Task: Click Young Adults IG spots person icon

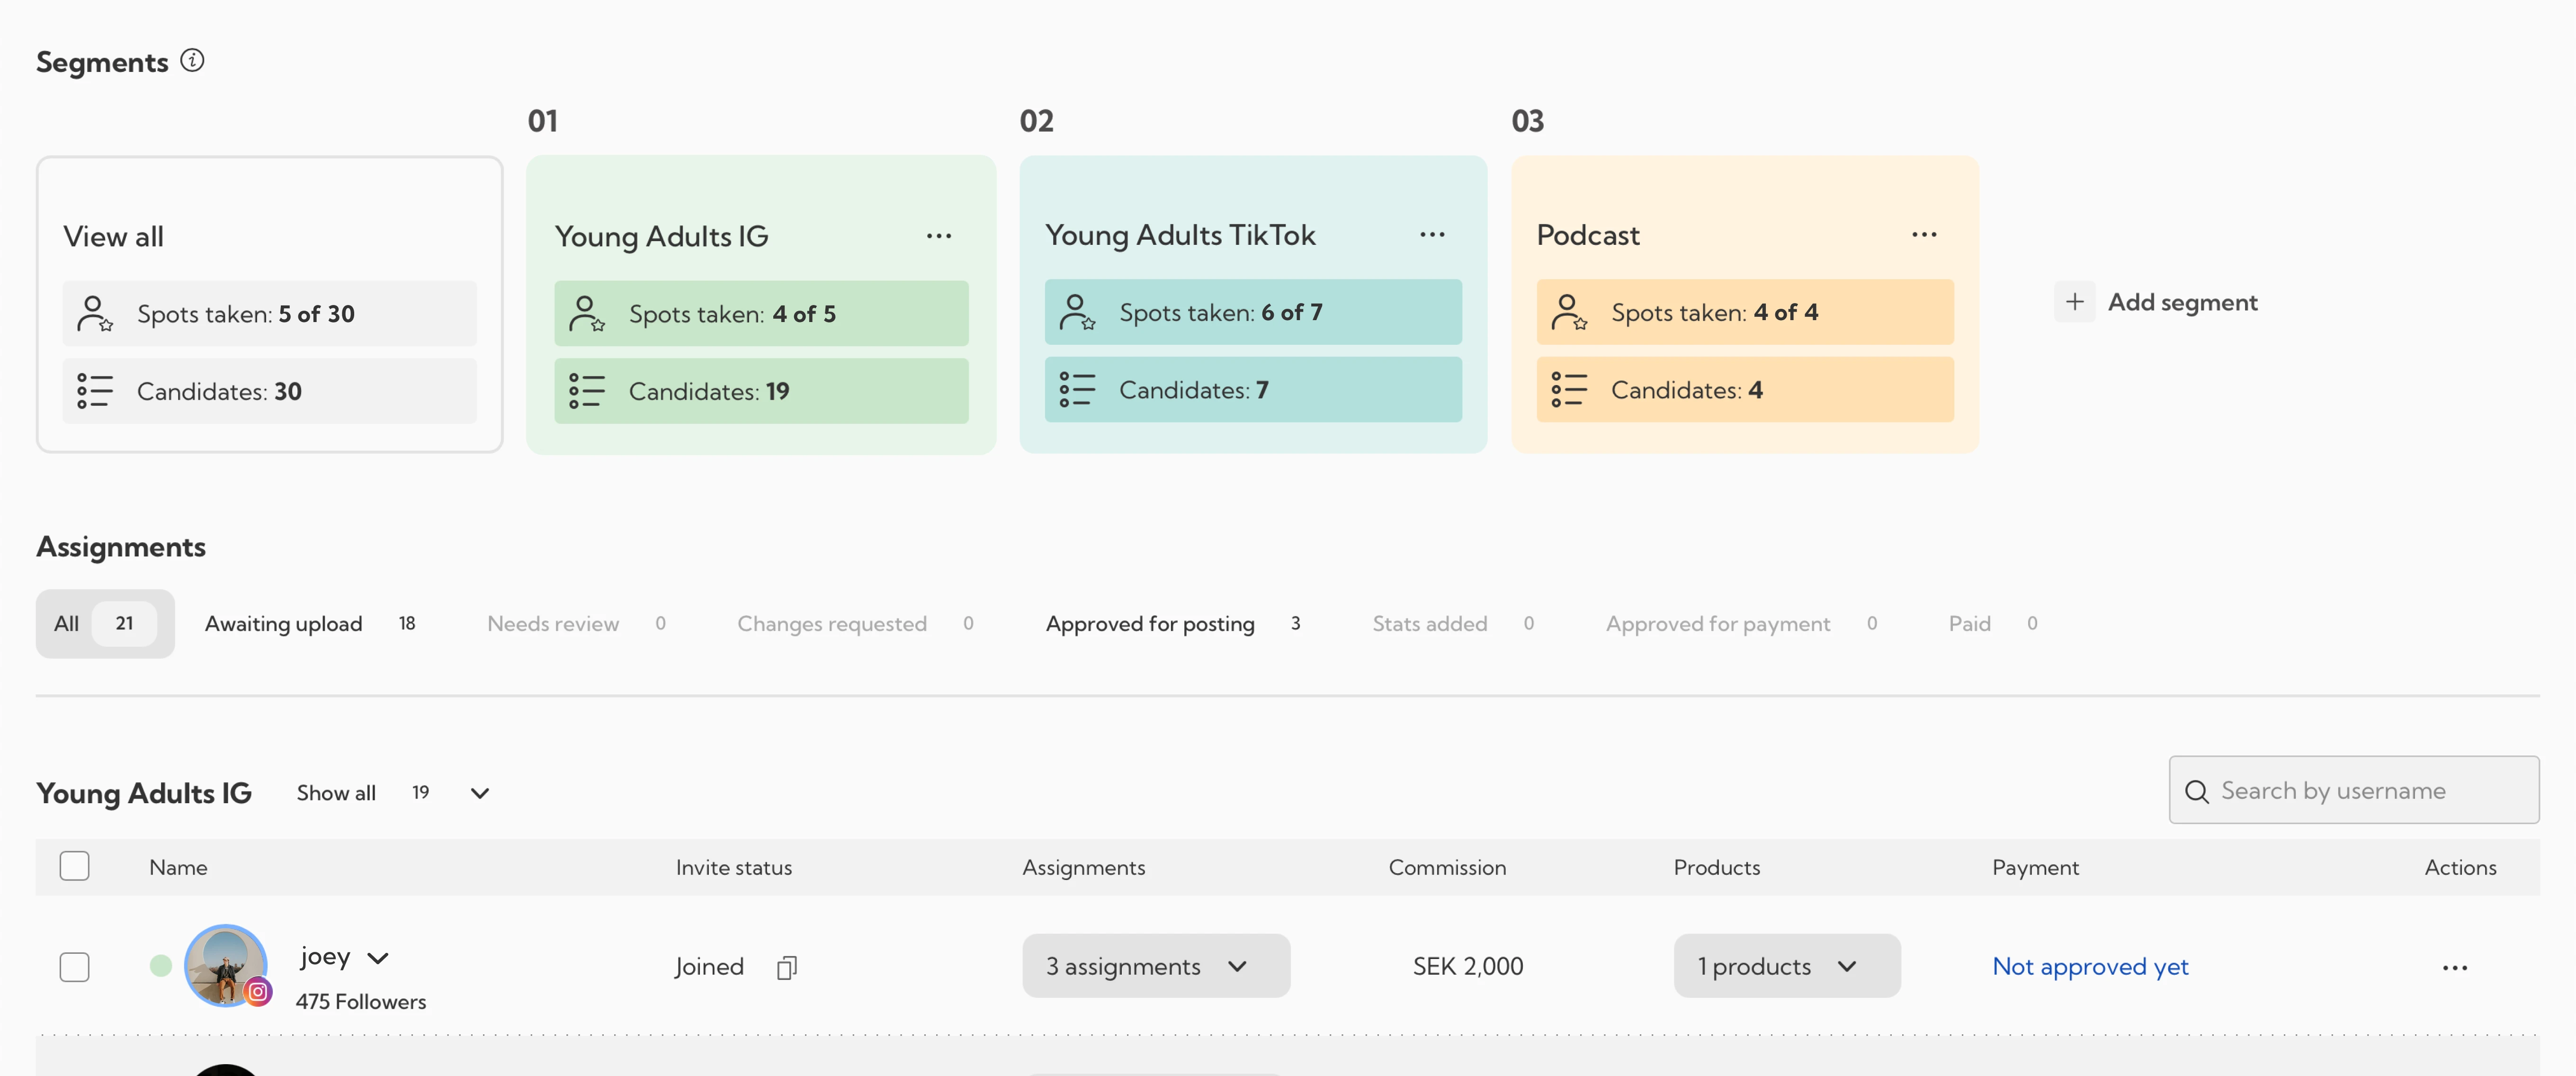Action: tap(587, 313)
